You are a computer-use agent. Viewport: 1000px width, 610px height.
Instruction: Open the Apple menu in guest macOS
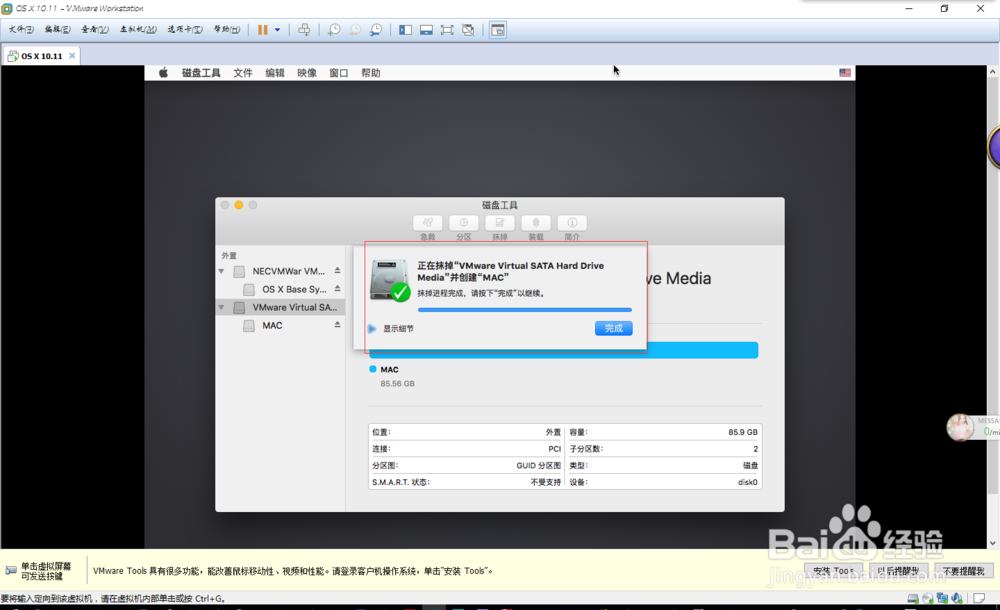(163, 73)
